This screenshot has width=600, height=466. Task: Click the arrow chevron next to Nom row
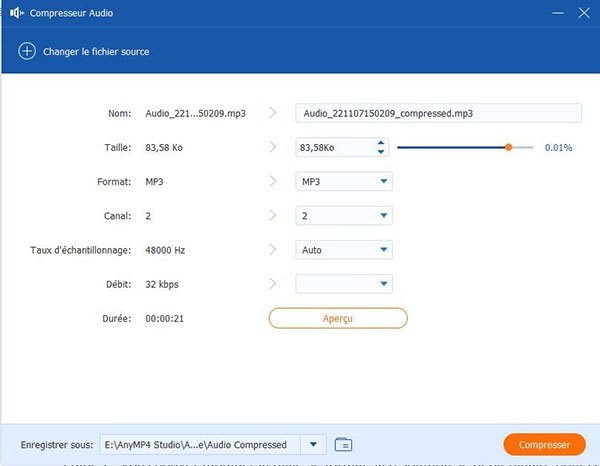[272, 113]
